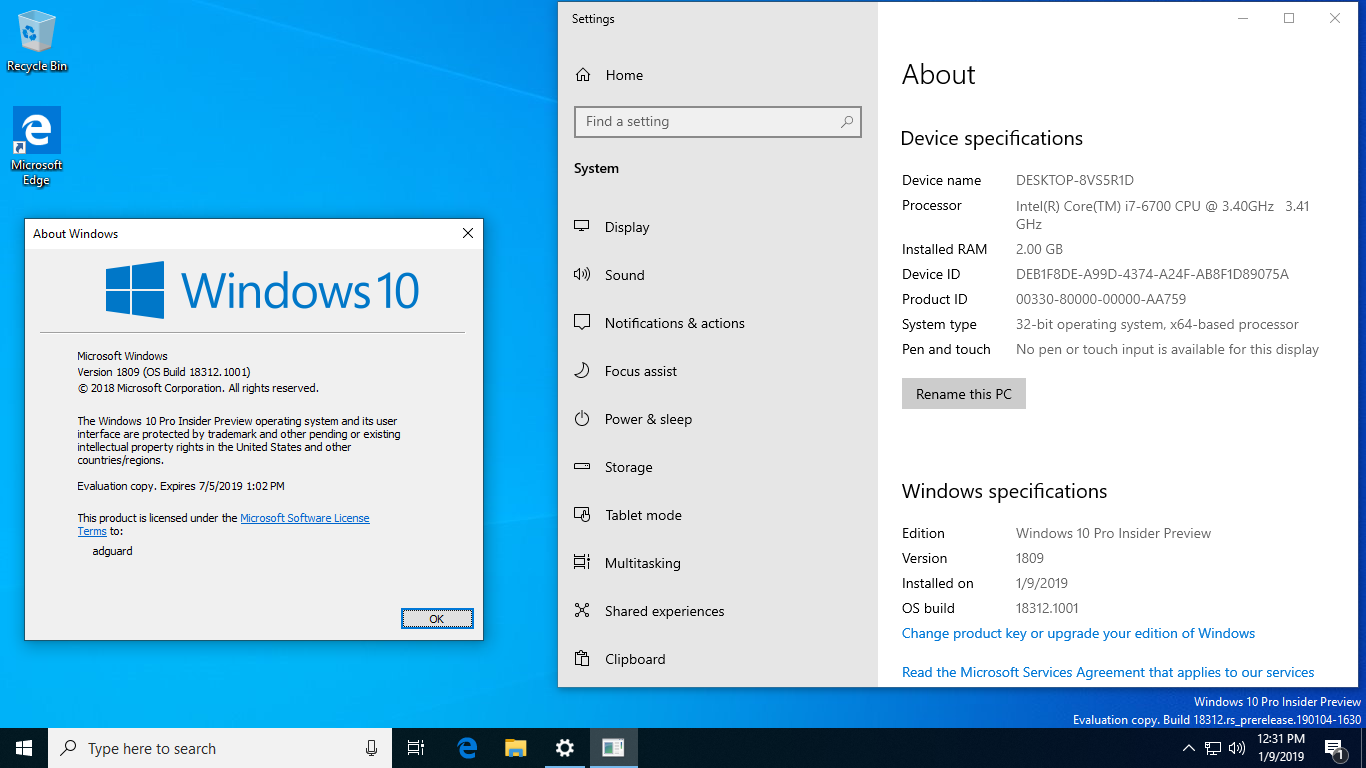Click the Edition value Windows 10 Pro Insider Preview
Viewport: 1366px width, 768px height.
coord(1113,533)
